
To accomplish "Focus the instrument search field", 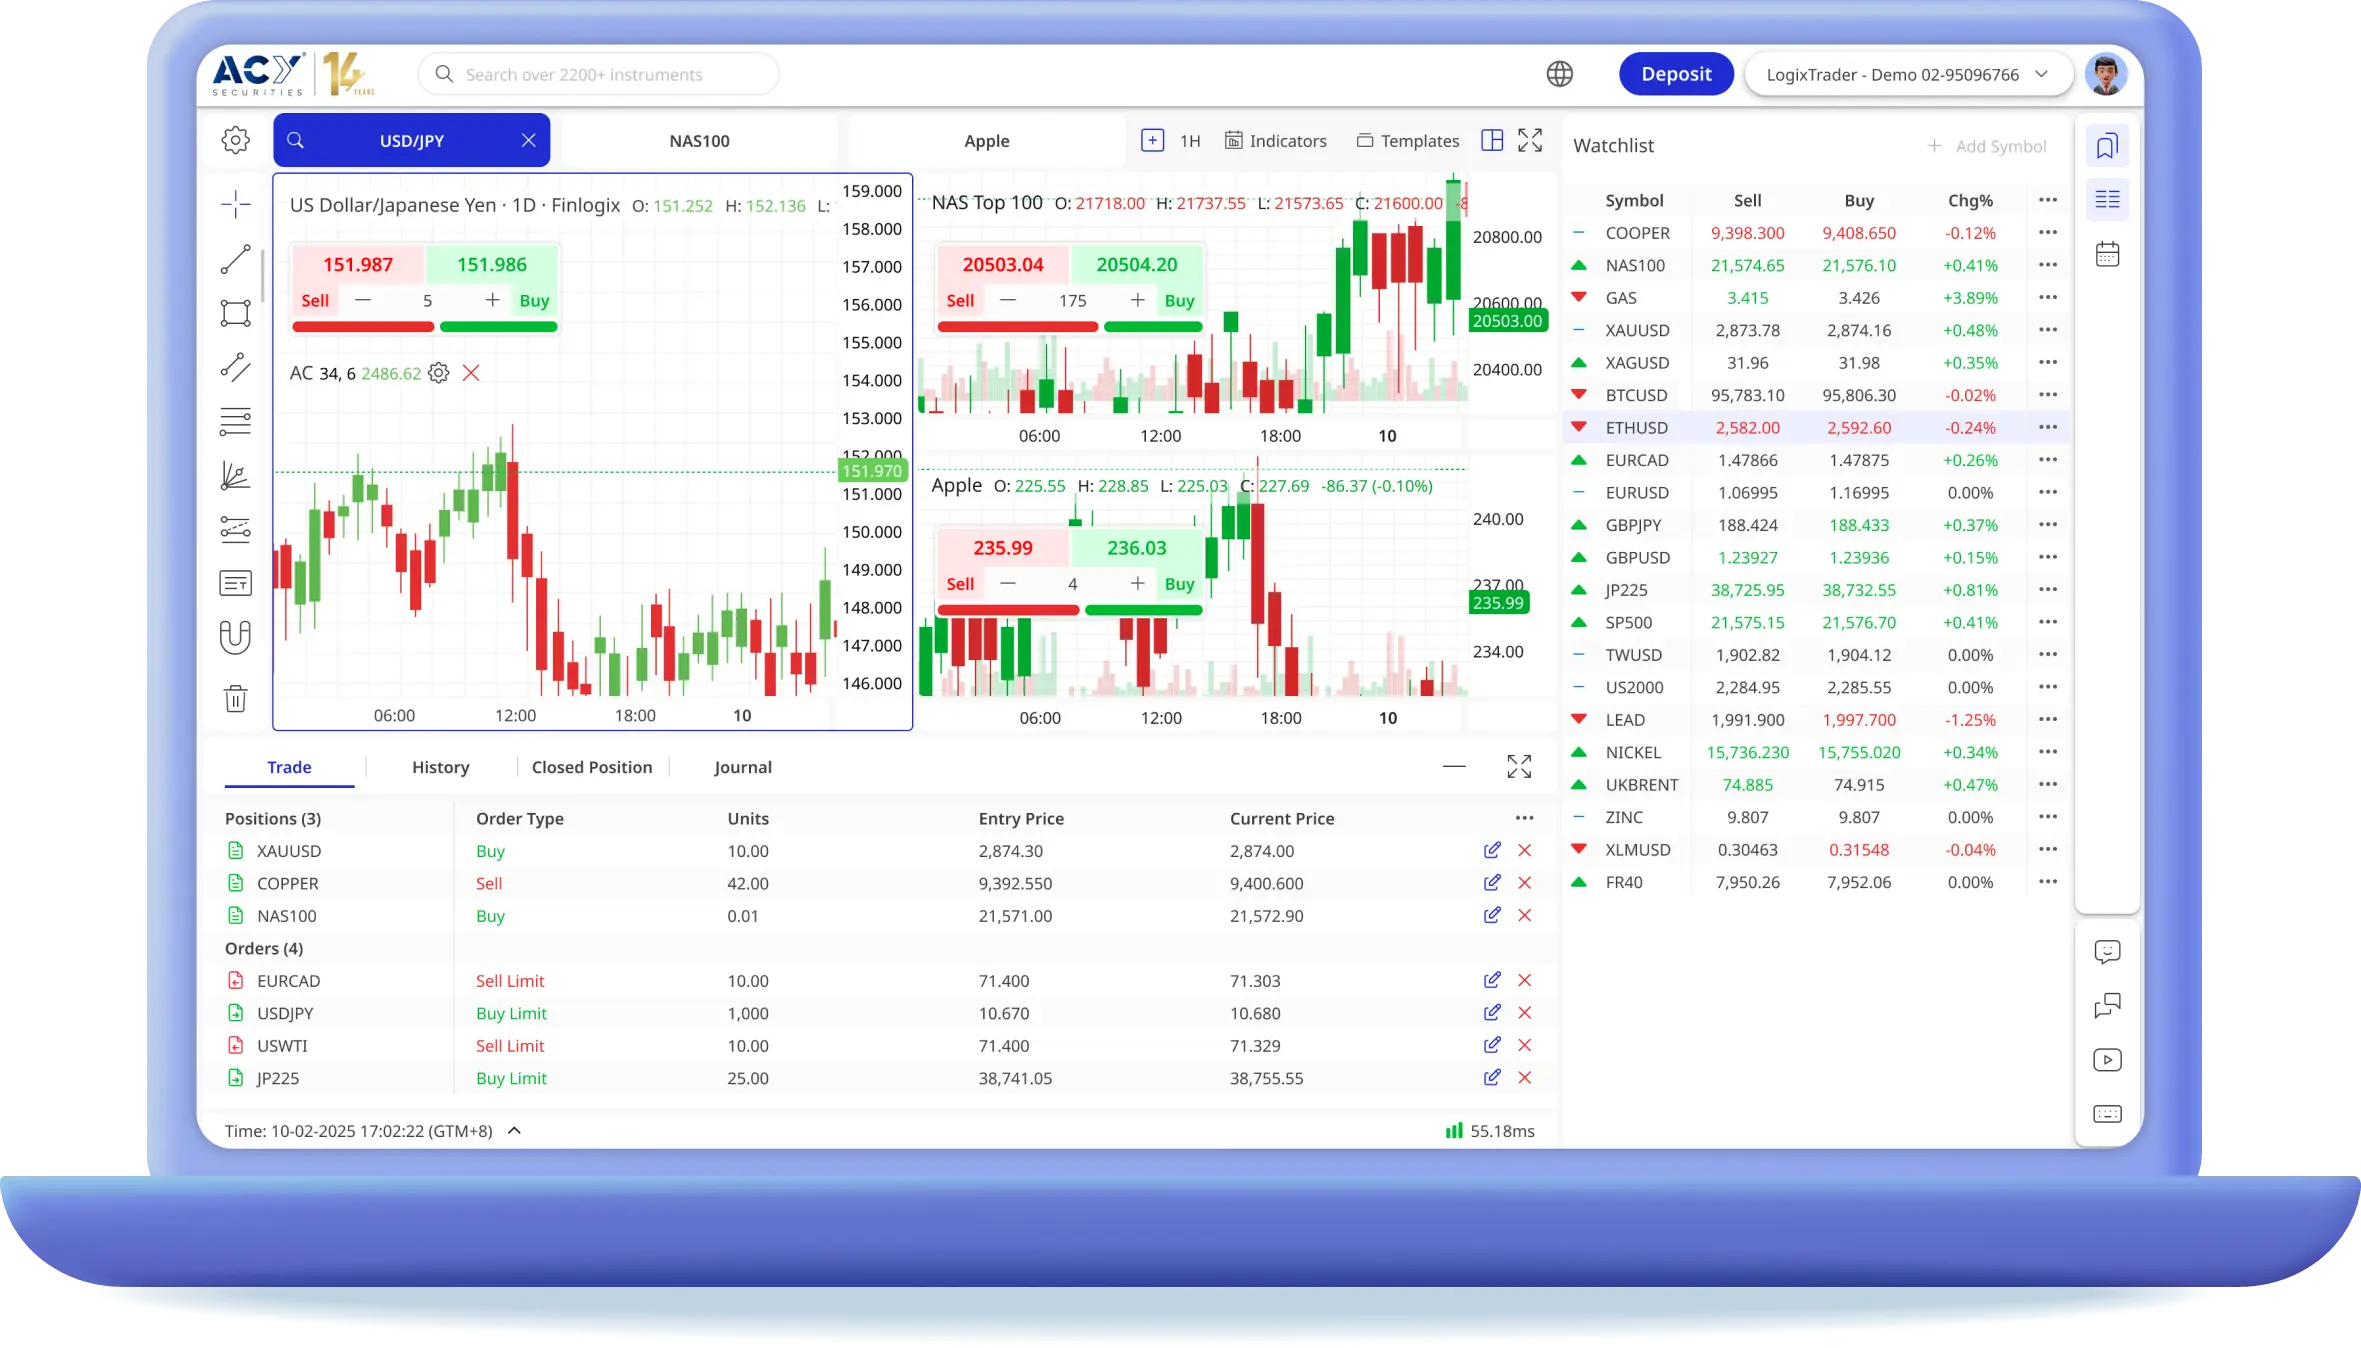I will pyautogui.click(x=598, y=74).
